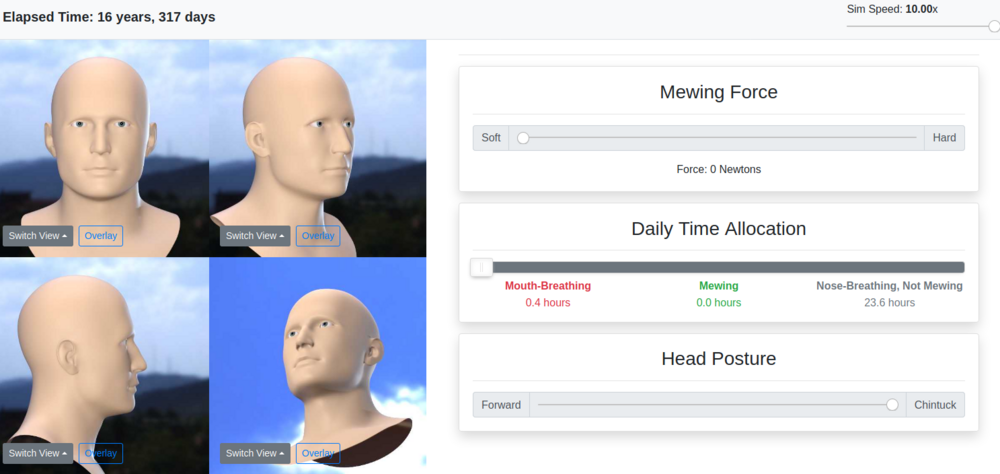Click the 'Nose-Breathing, Not Mewing' label
1000x474 pixels.
[890, 286]
